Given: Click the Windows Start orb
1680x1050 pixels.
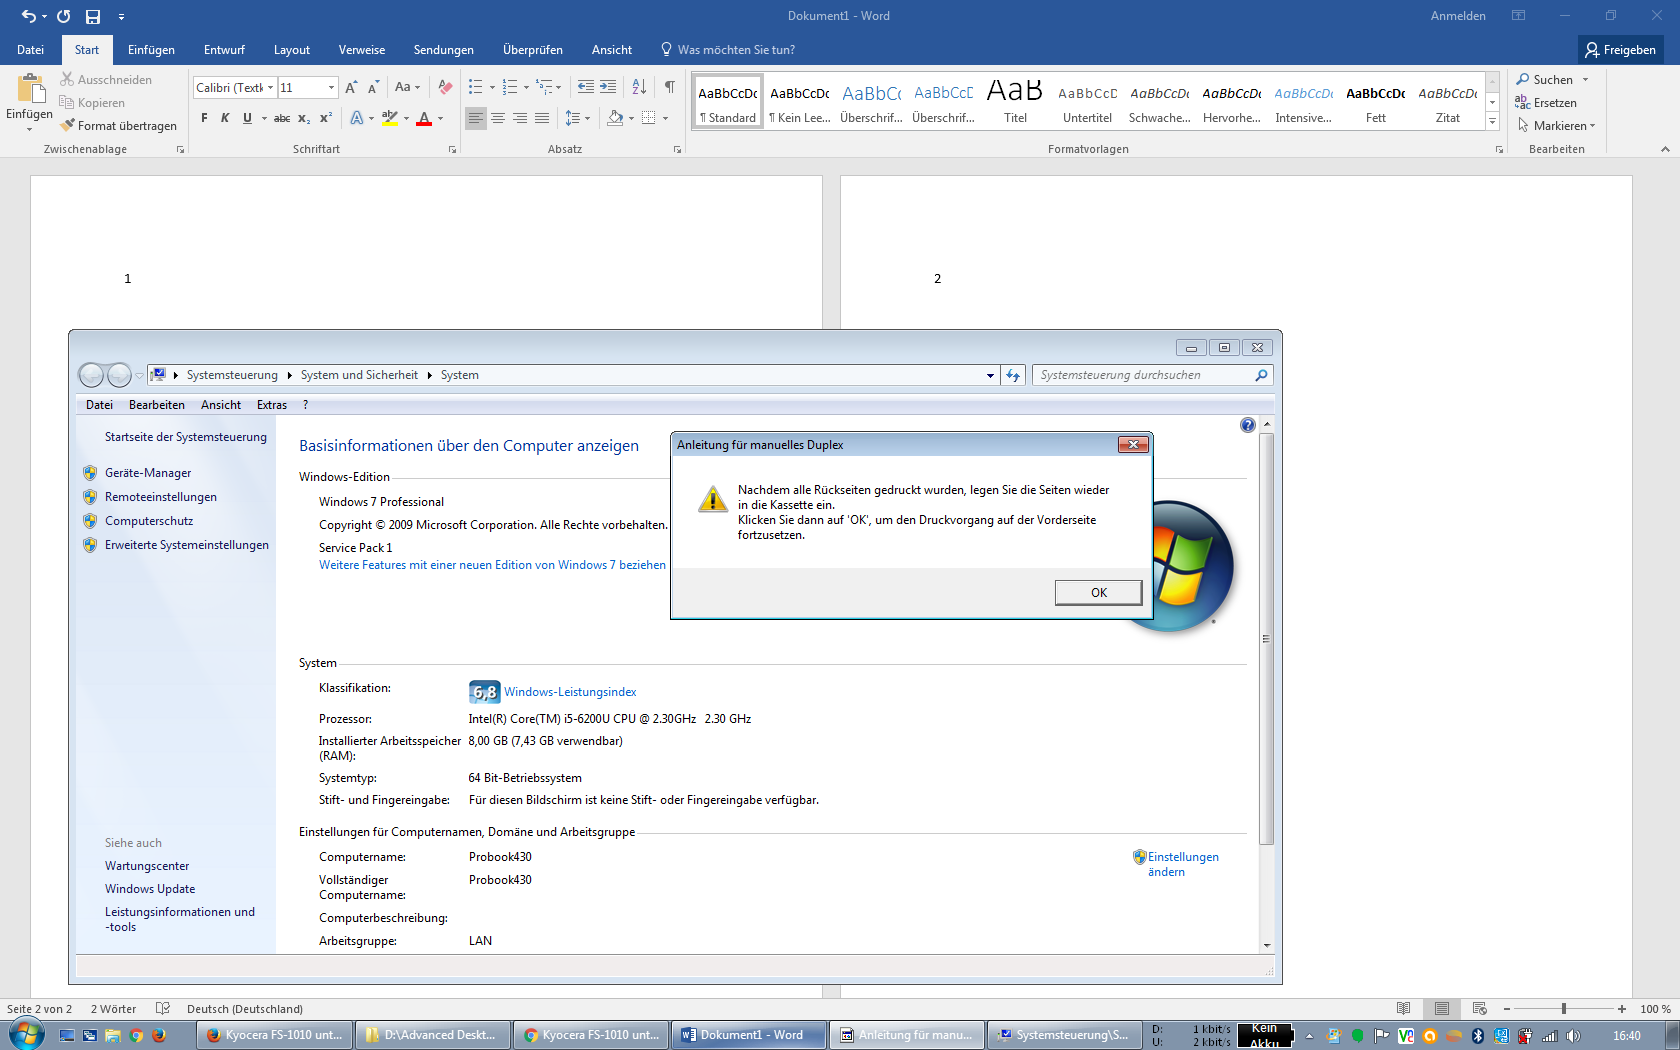Looking at the screenshot, I should (27, 1034).
